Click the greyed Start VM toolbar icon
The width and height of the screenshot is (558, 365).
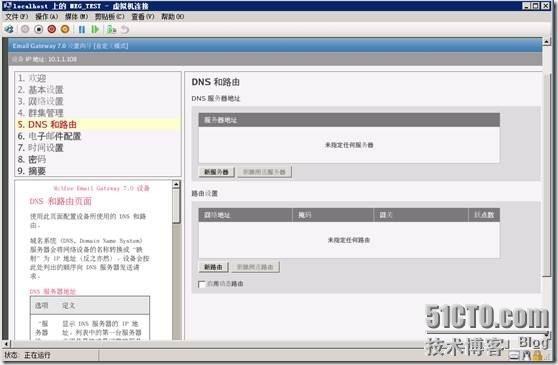click(x=25, y=30)
